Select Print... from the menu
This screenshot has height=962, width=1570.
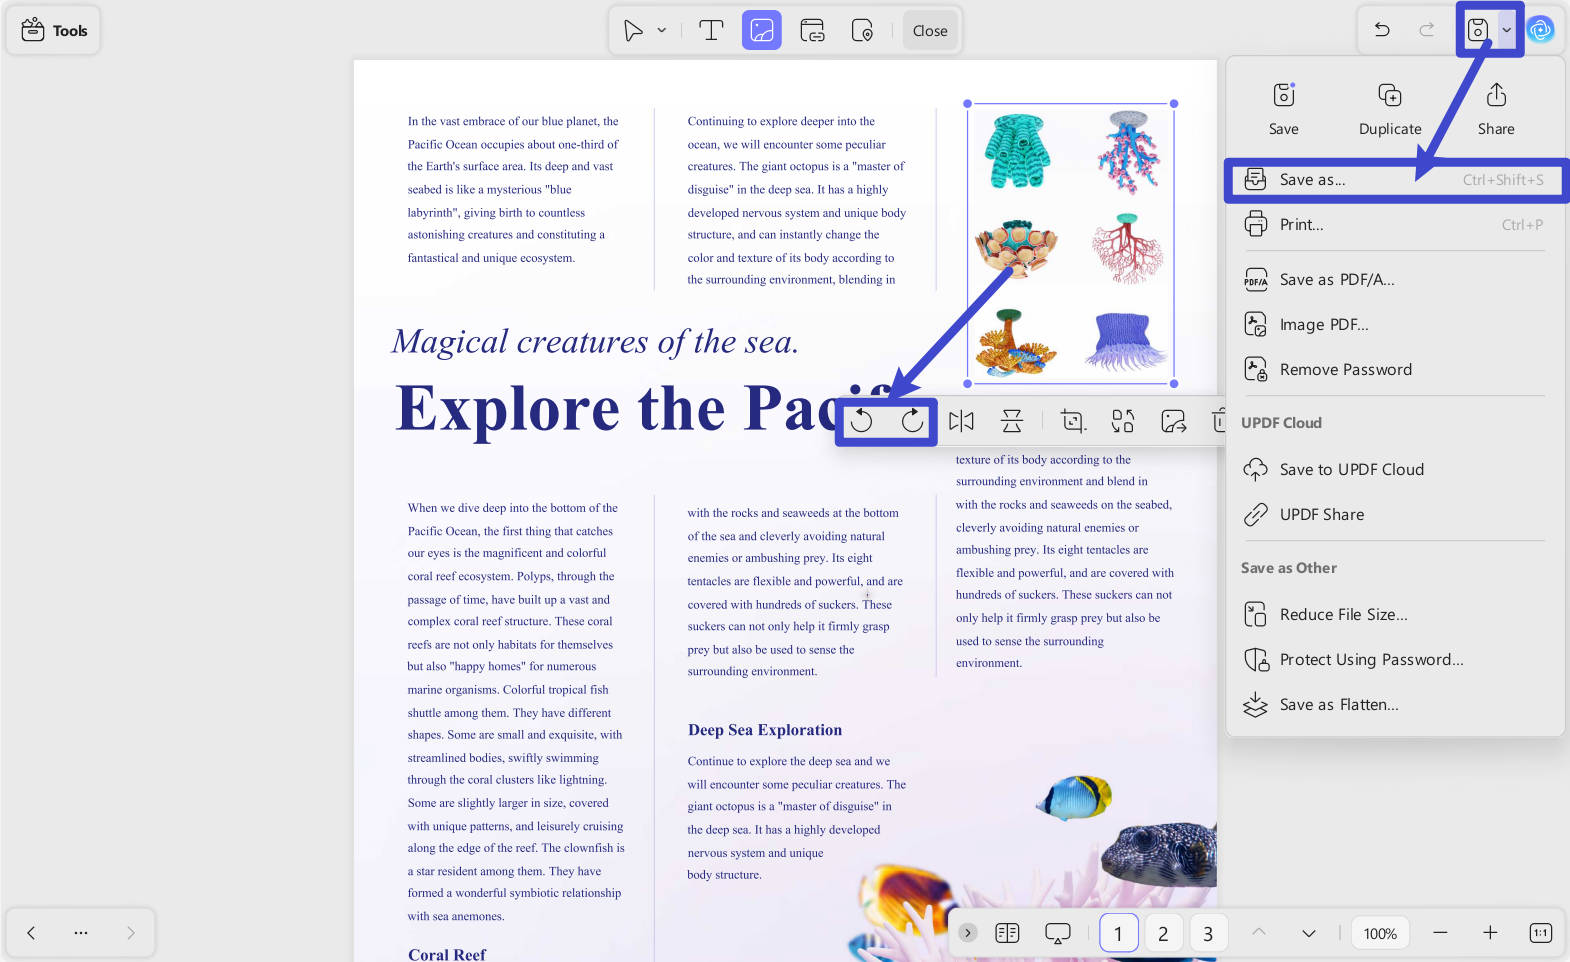point(1396,225)
